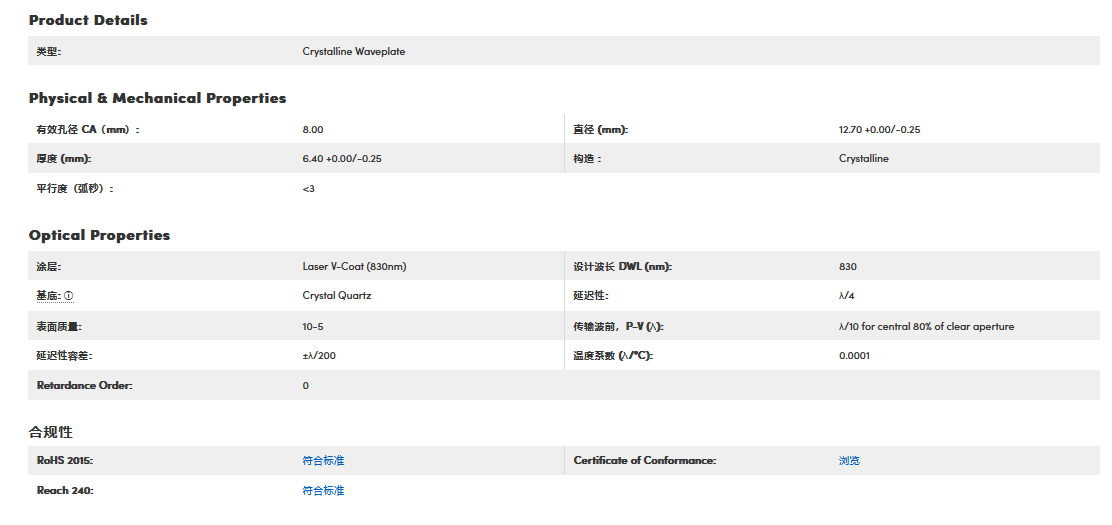Click the info icon beside 基底 label
The image size is (1112, 525).
click(x=69, y=297)
